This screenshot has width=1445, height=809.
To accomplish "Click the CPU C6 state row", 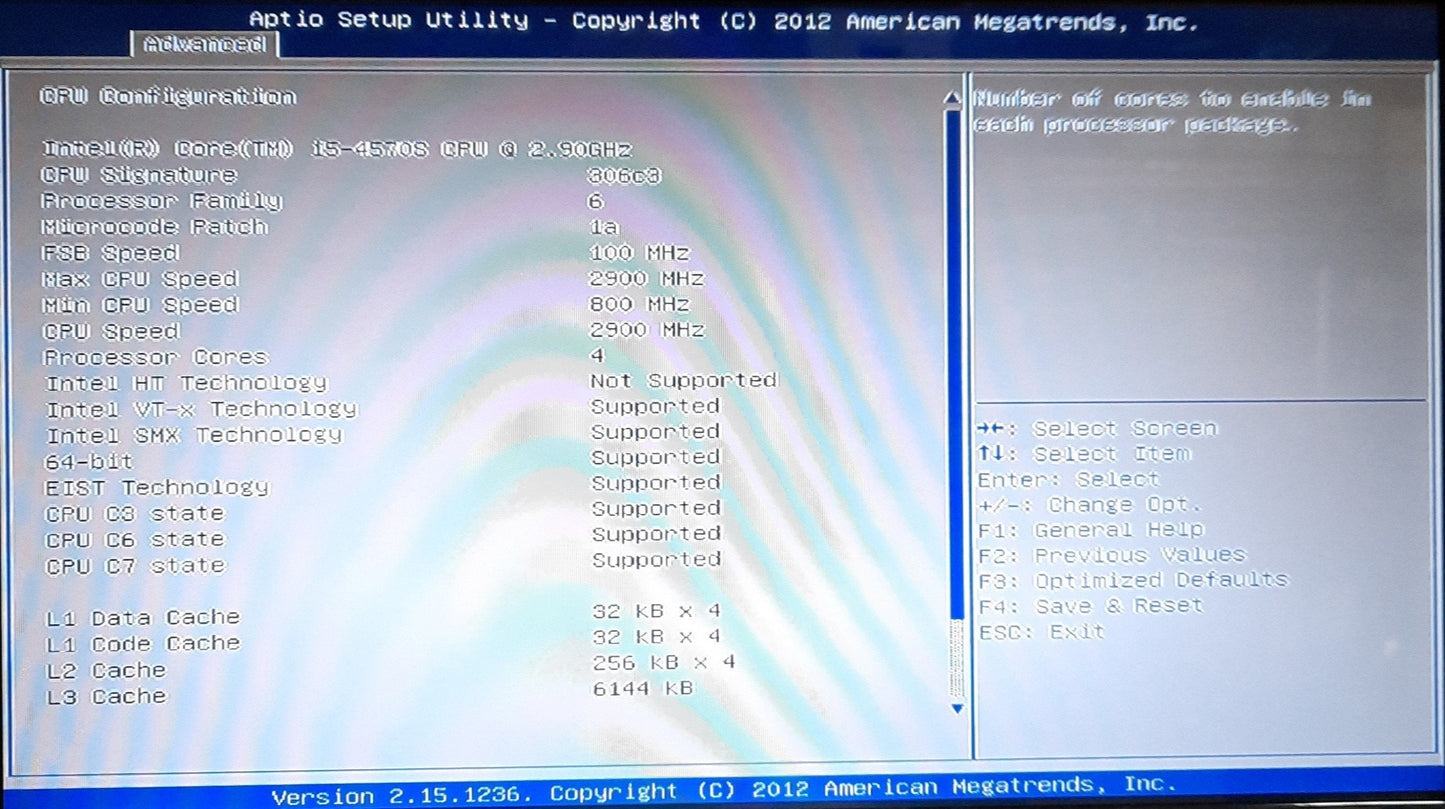I will pos(135,540).
